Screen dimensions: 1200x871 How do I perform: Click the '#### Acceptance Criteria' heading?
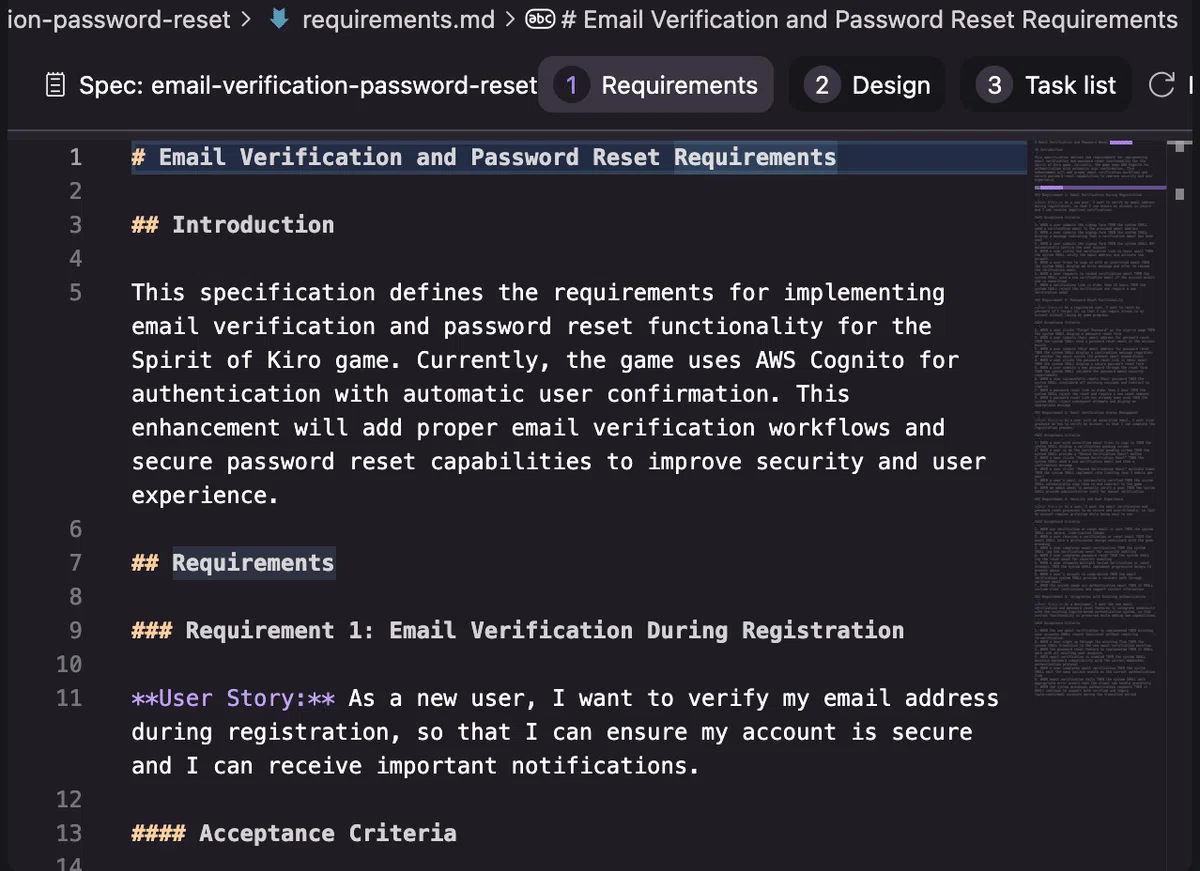(x=294, y=833)
